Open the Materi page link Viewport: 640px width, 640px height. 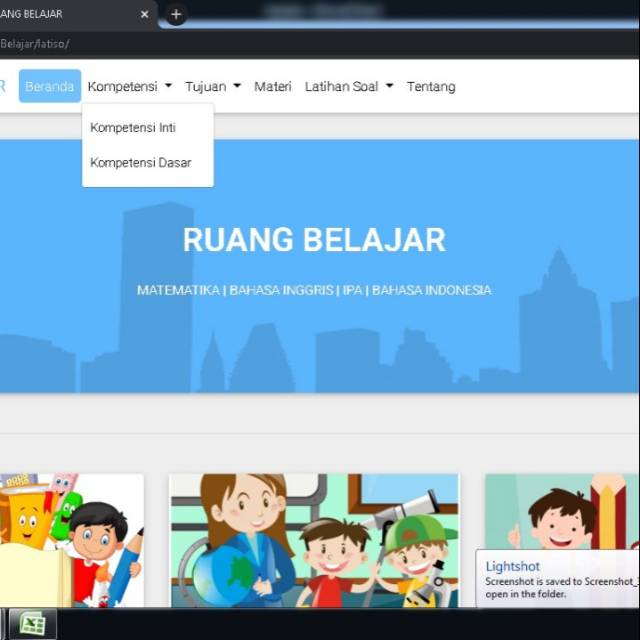272,87
